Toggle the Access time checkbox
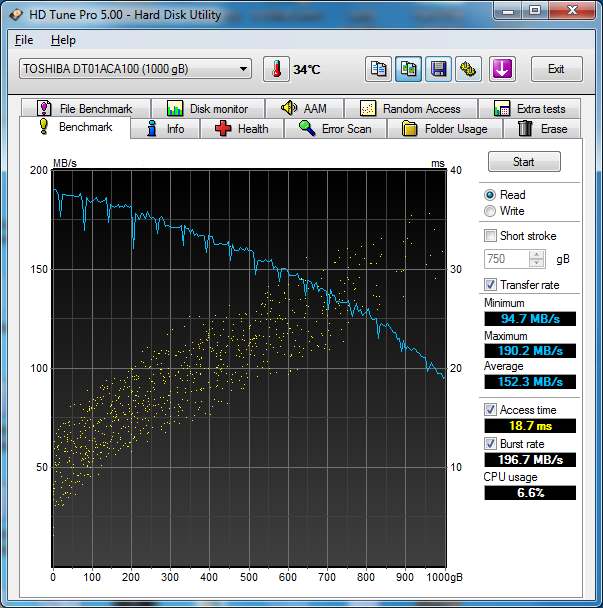This screenshot has height=608, width=603. 490,410
